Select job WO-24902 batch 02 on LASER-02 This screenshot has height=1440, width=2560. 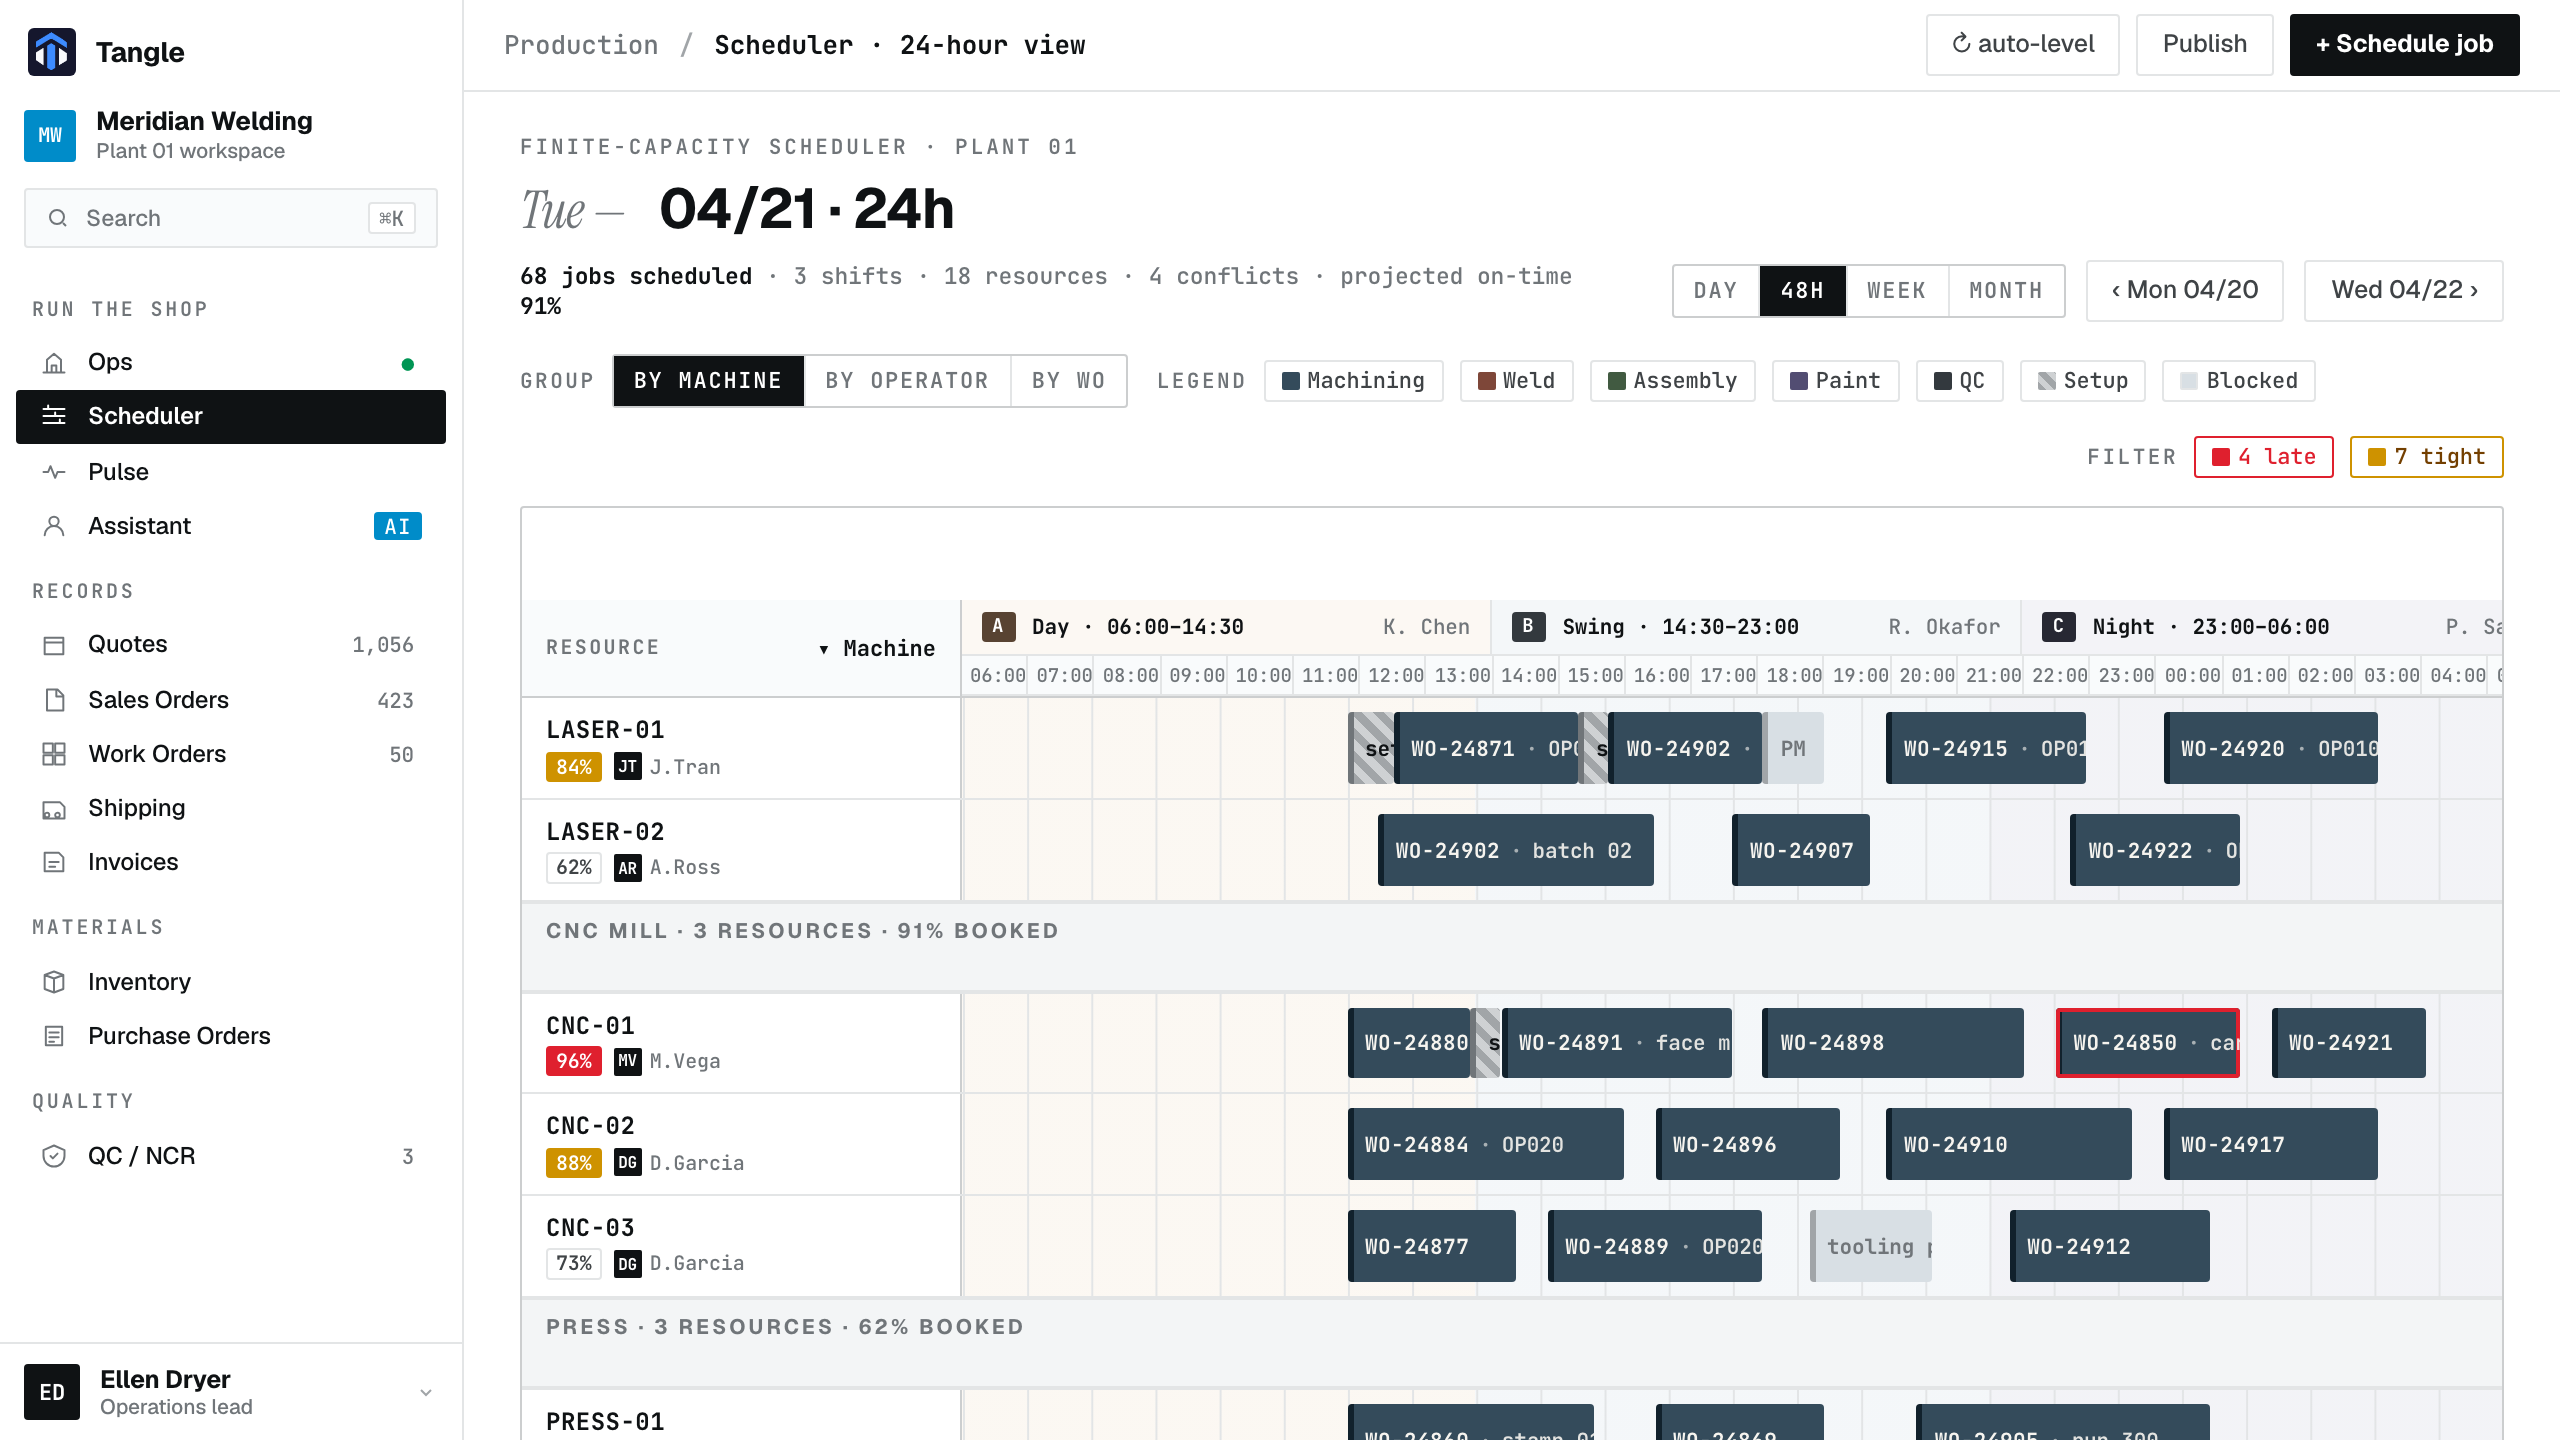point(1515,850)
